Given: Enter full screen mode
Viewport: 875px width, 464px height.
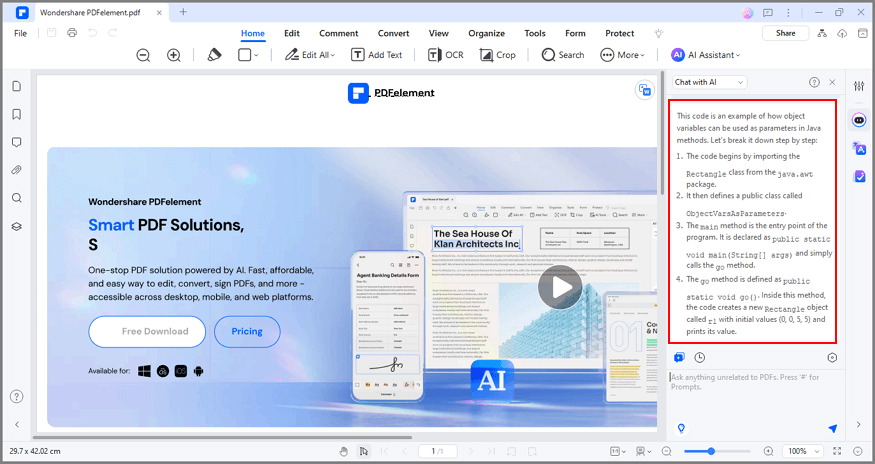Looking at the screenshot, I should click(837, 451).
